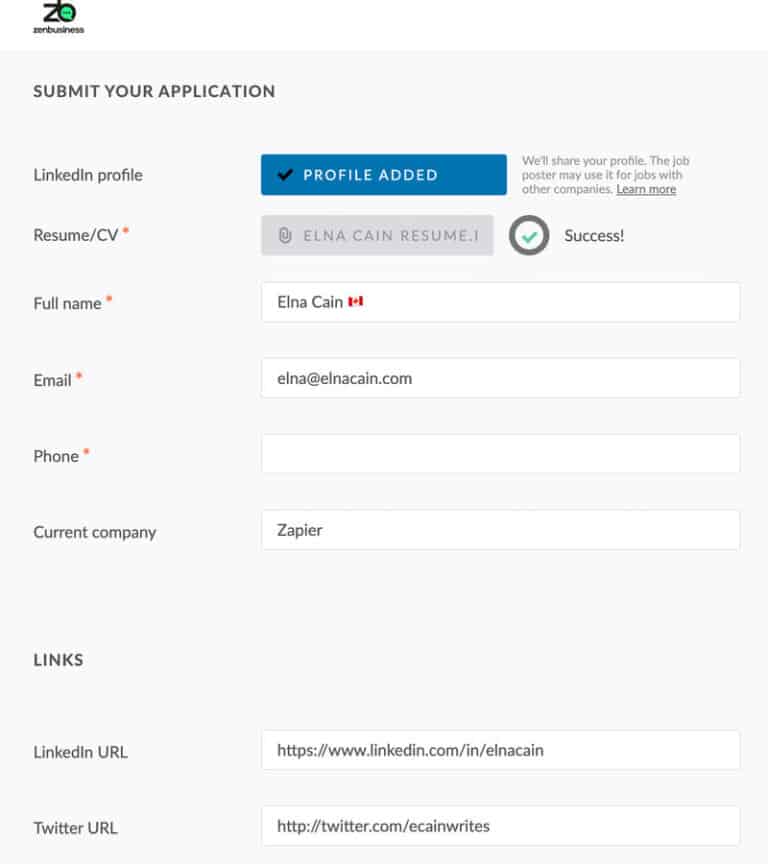Open the Learn more link
This screenshot has height=864, width=768.
[x=646, y=189]
